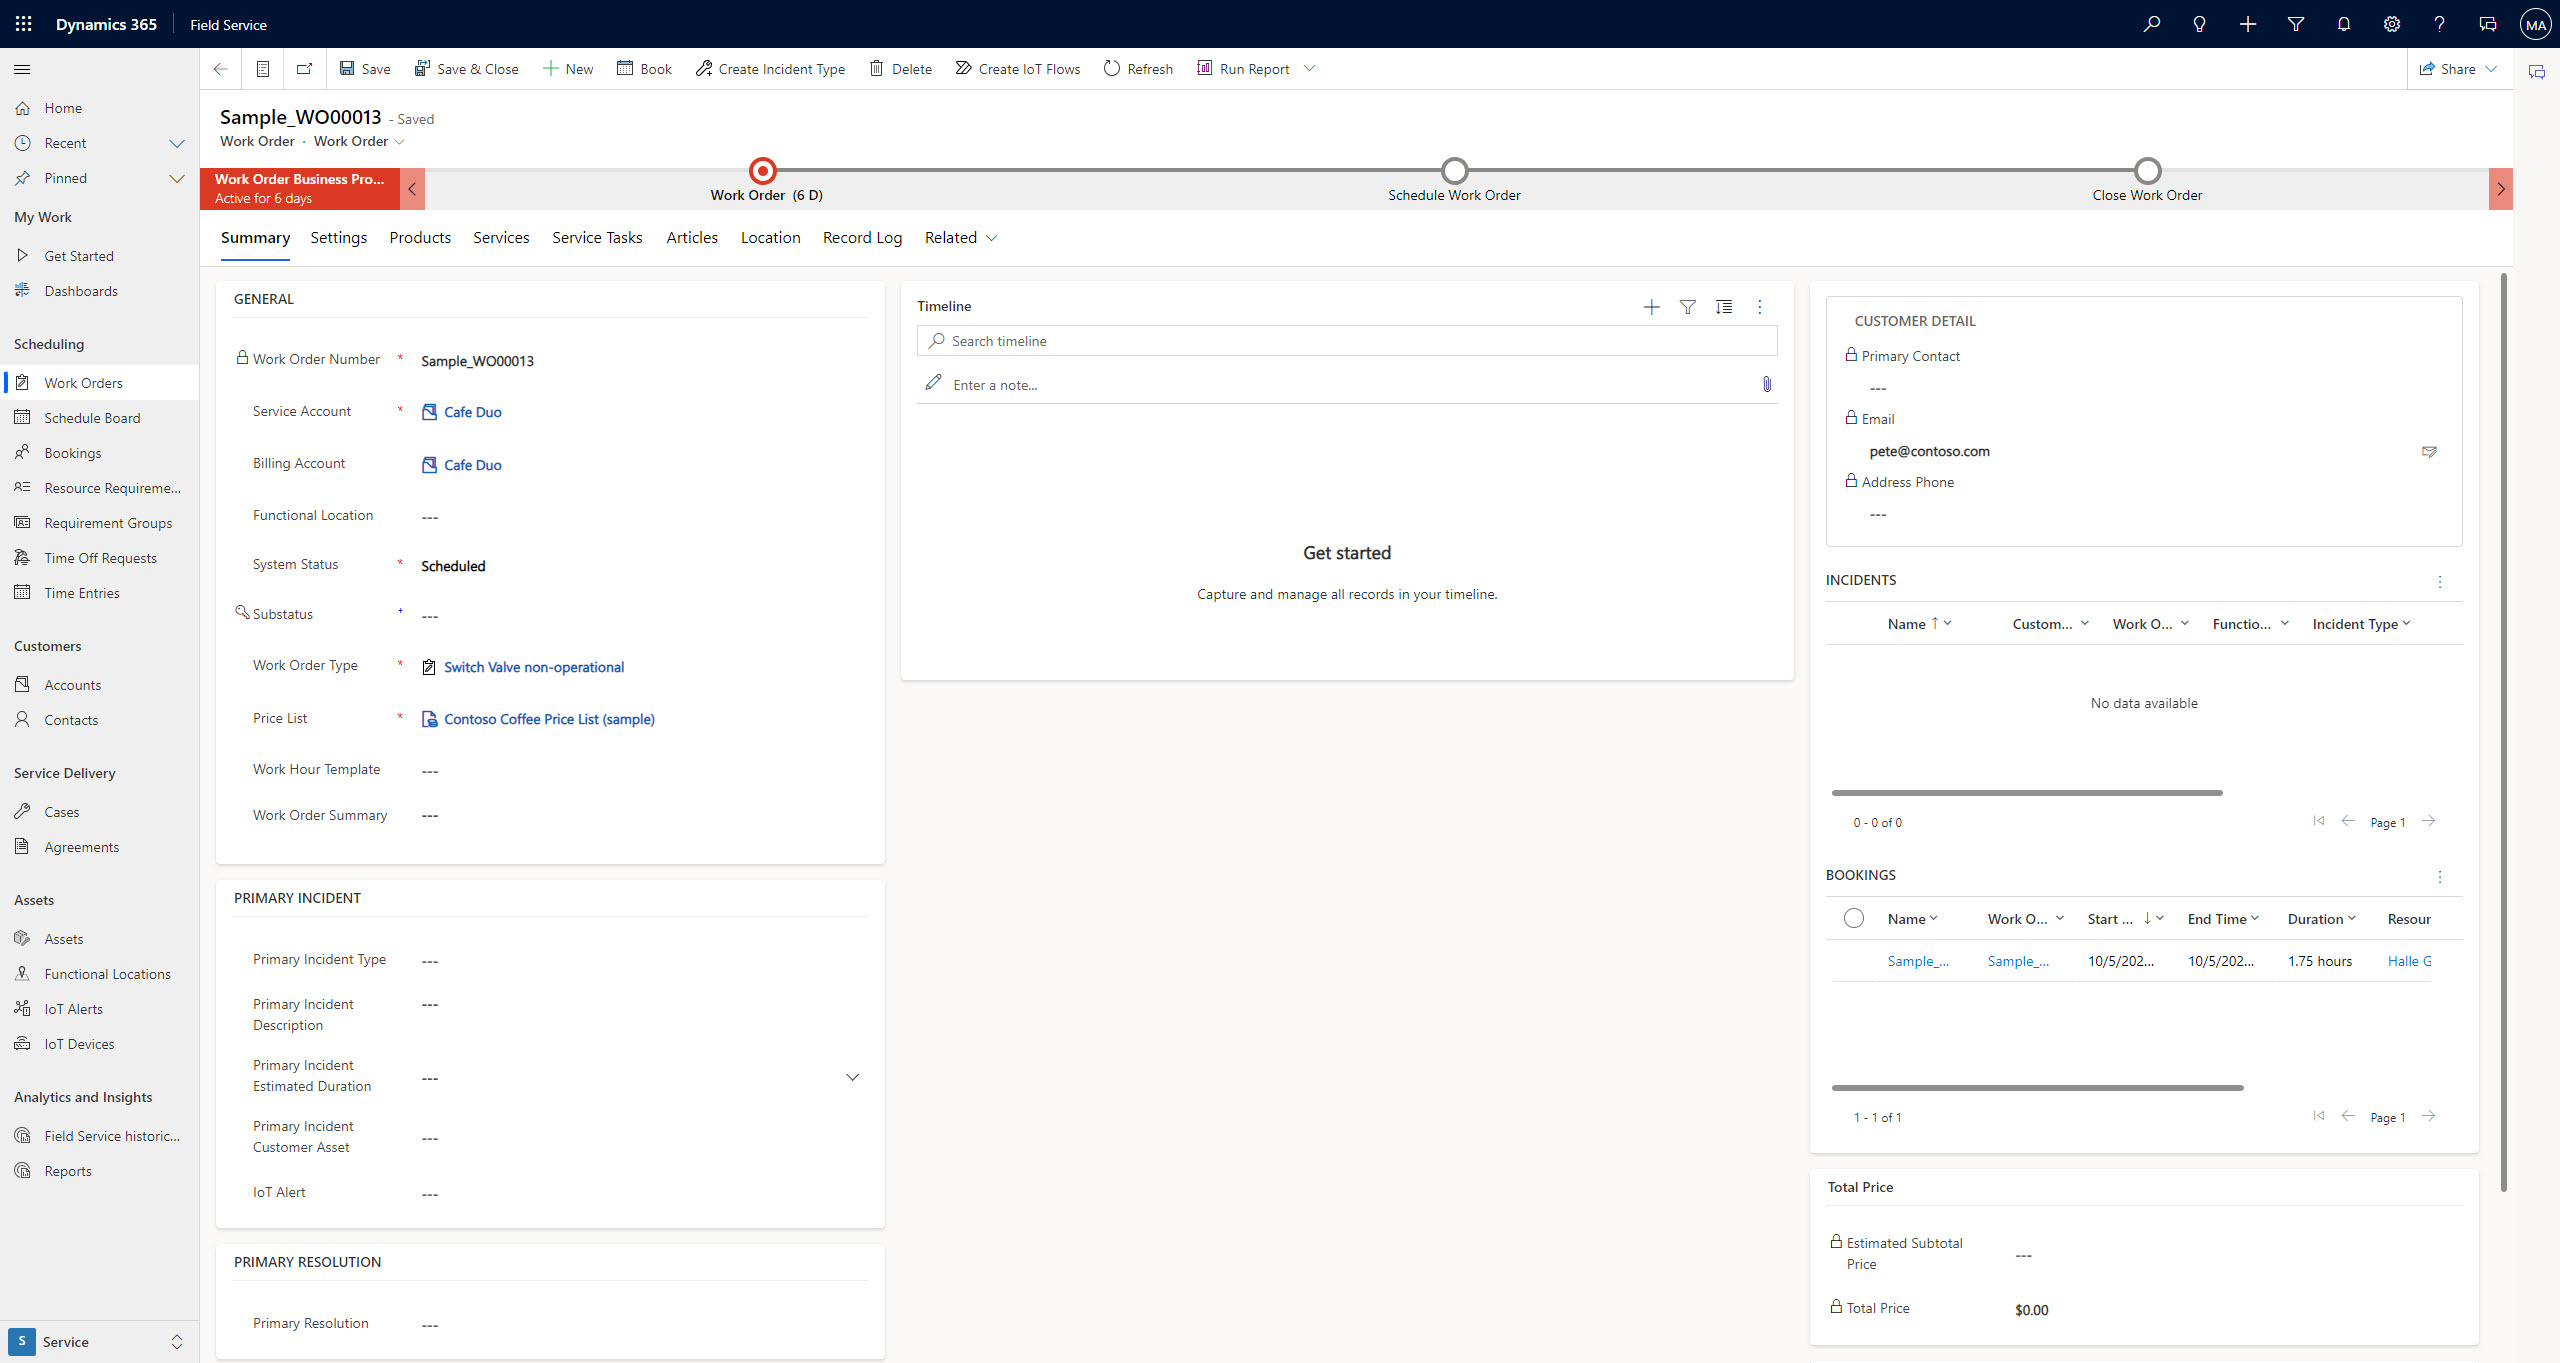Add a timeline record with plus icon
This screenshot has height=1363, width=2560.
[x=1651, y=307]
